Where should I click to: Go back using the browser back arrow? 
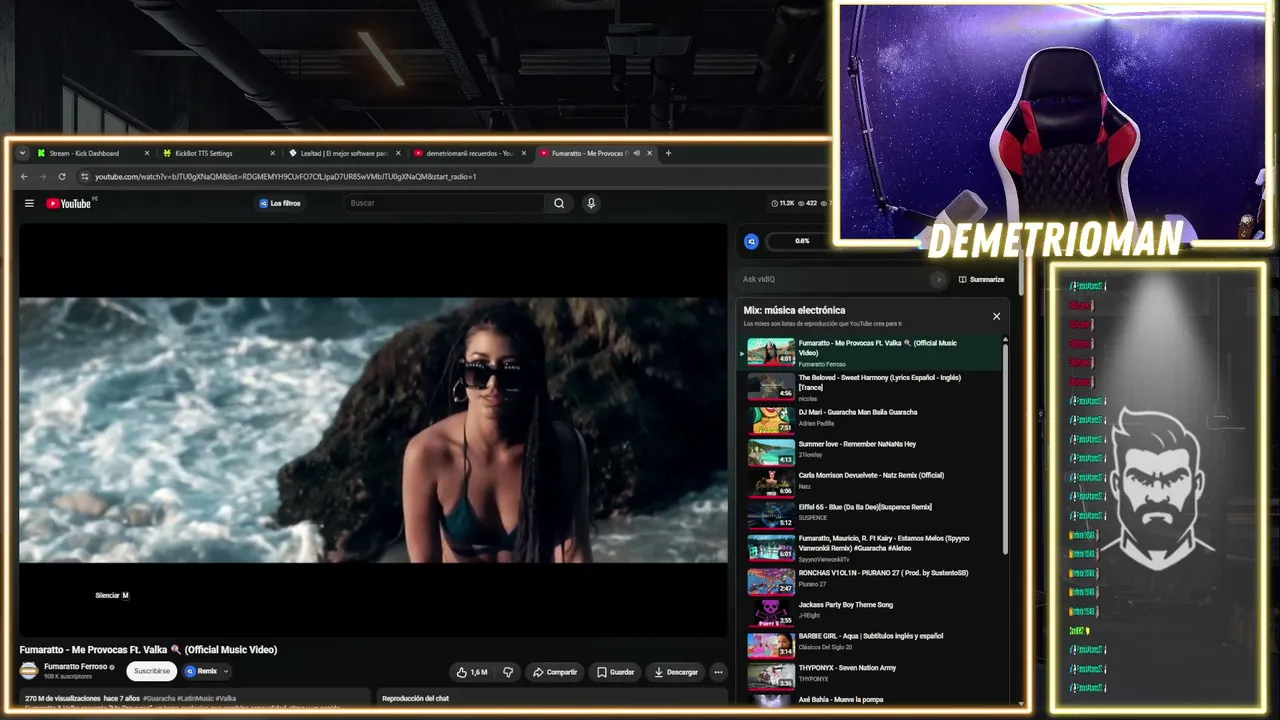[x=24, y=177]
